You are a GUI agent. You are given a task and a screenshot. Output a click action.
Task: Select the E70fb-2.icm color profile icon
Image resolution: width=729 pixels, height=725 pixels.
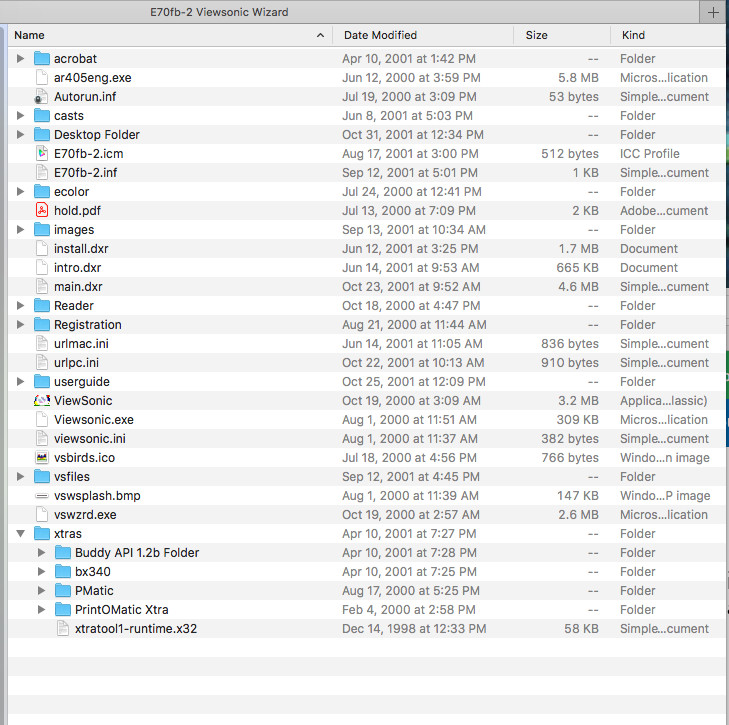coord(42,153)
